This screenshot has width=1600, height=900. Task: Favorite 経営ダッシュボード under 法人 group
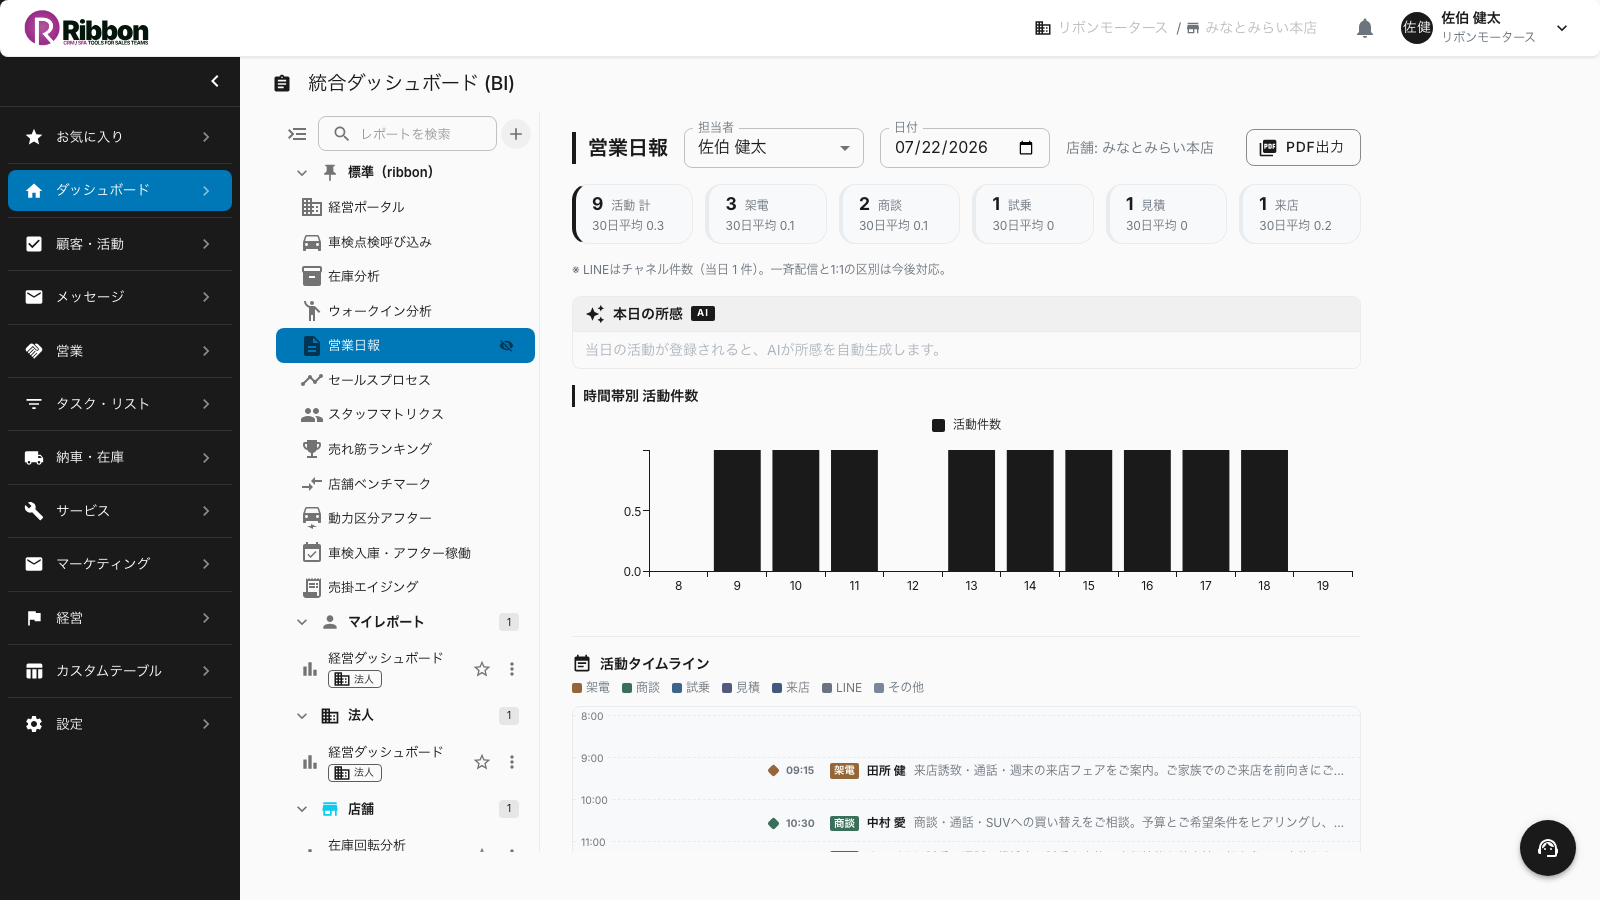click(x=482, y=762)
